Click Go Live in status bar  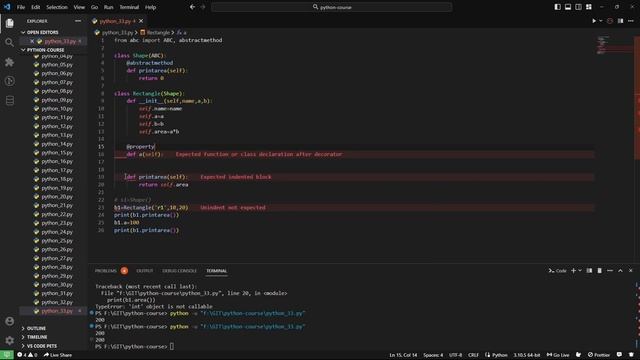558,355
